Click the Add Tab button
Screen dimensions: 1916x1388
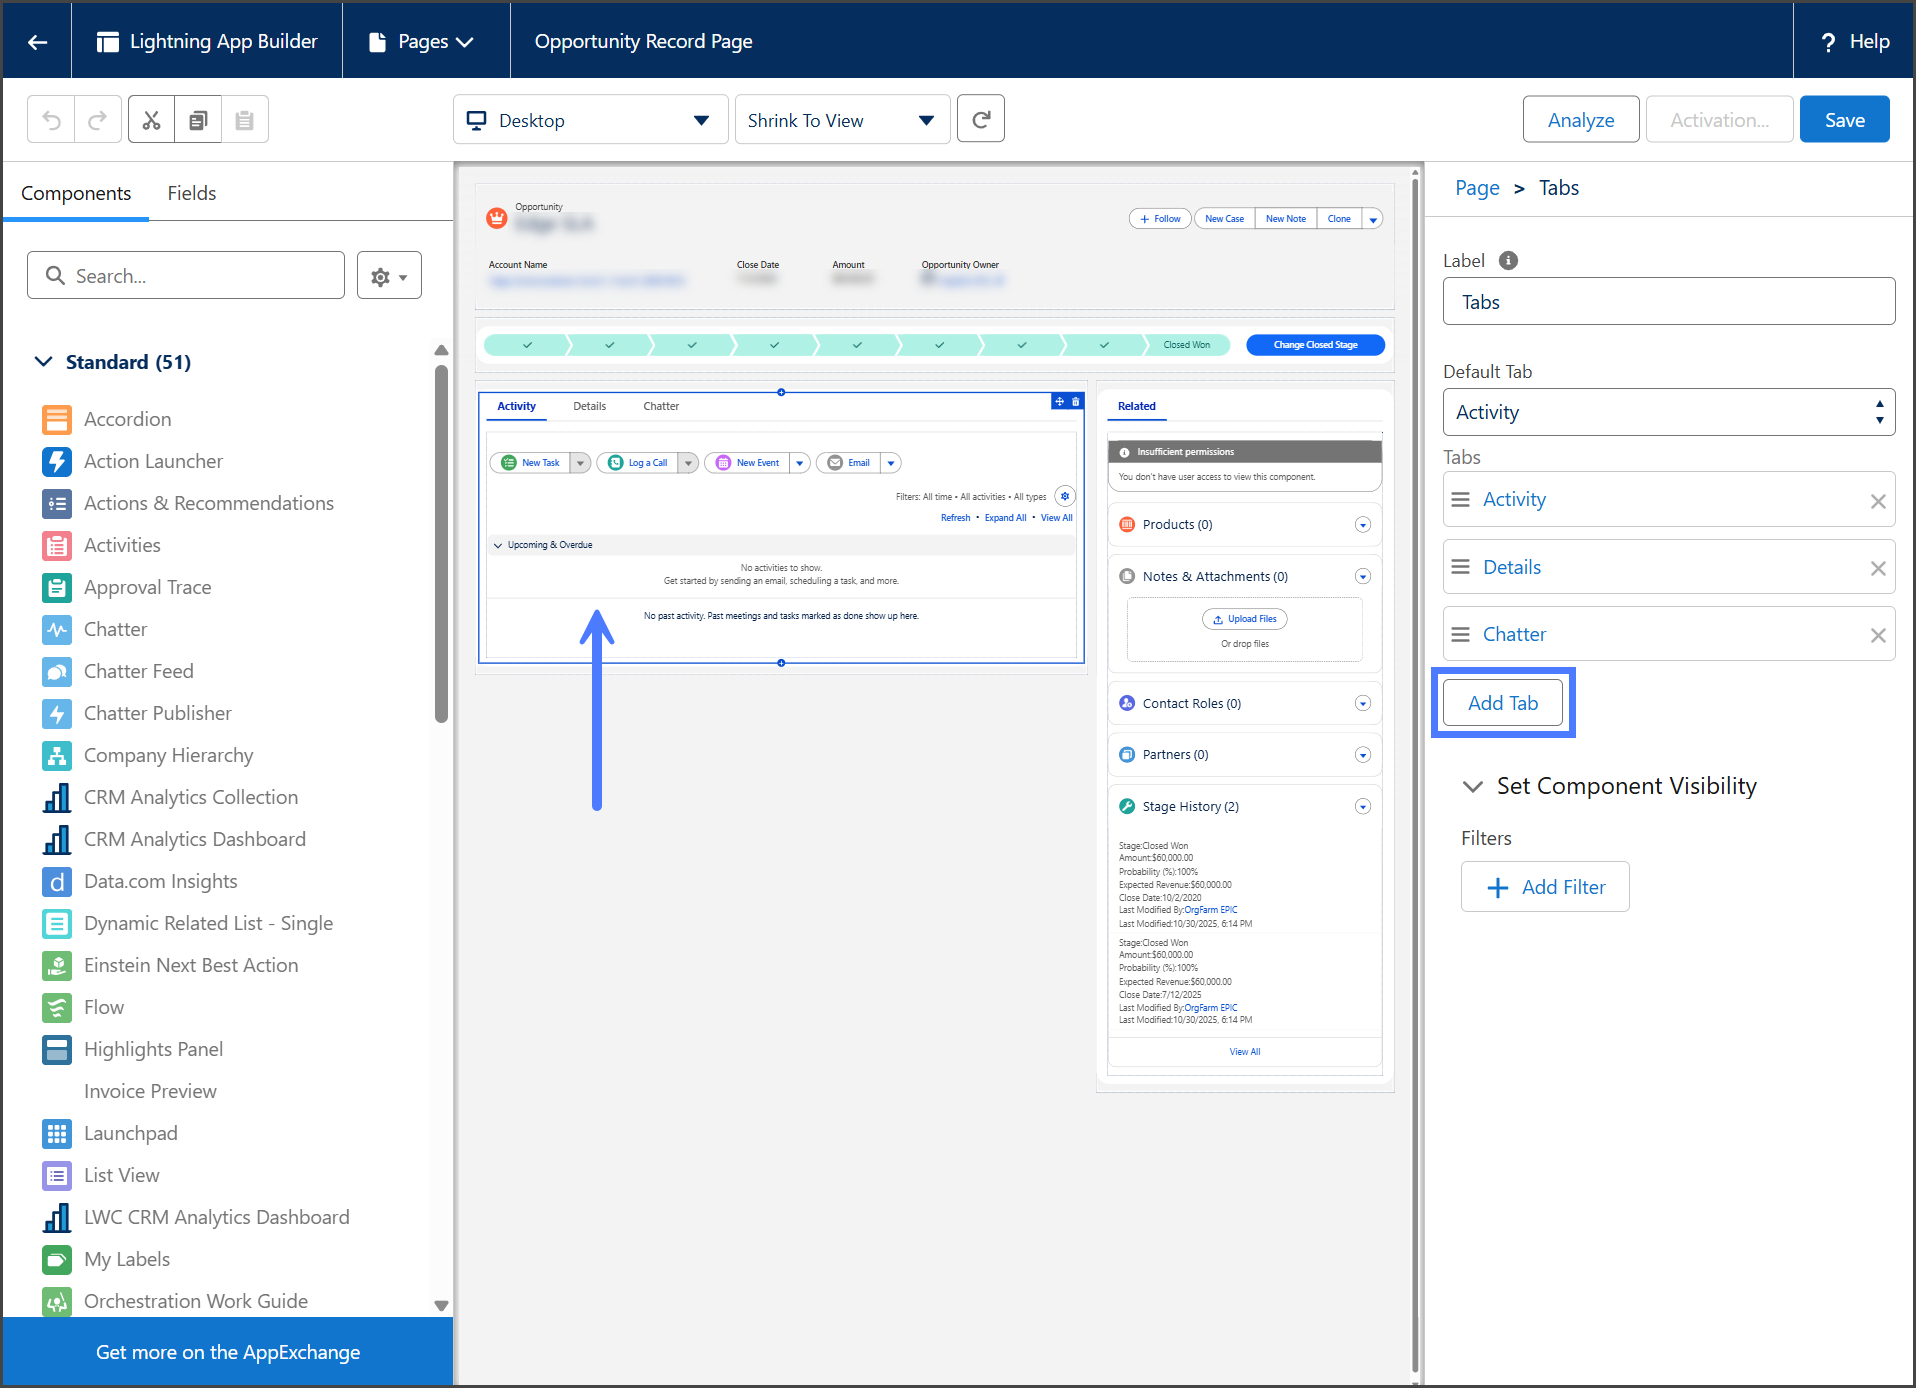tap(1502, 703)
